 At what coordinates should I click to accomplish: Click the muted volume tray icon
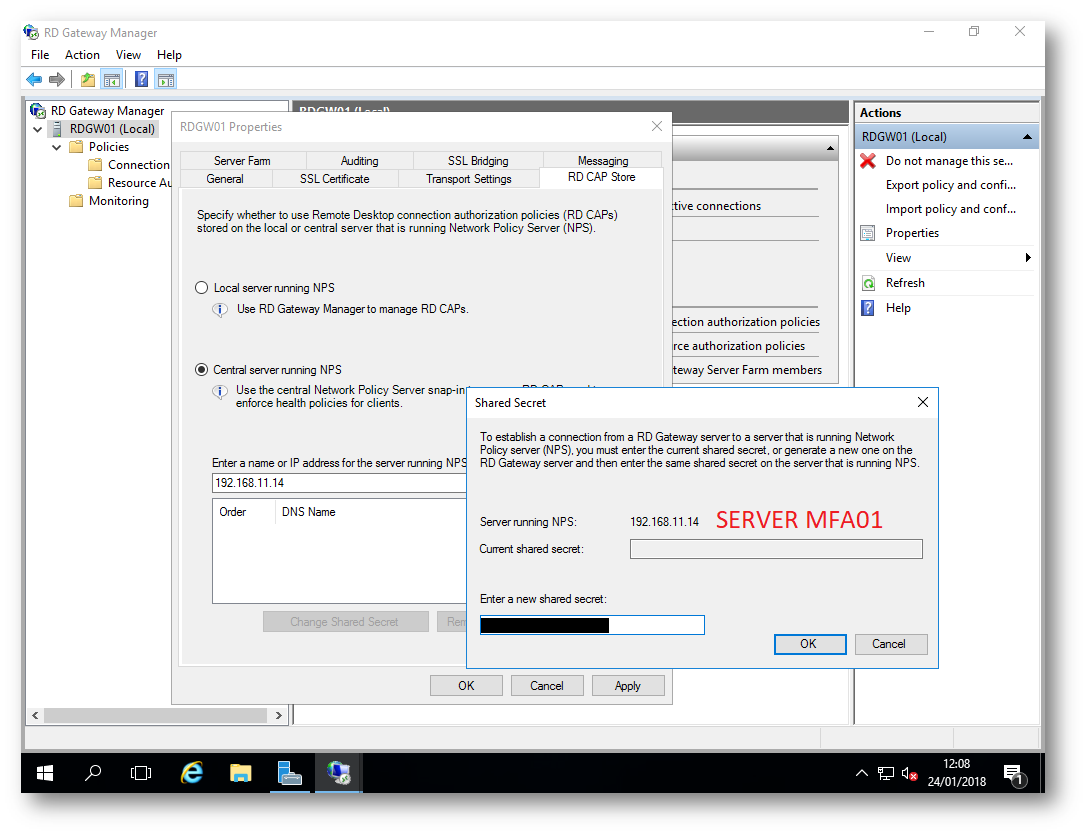tap(909, 773)
